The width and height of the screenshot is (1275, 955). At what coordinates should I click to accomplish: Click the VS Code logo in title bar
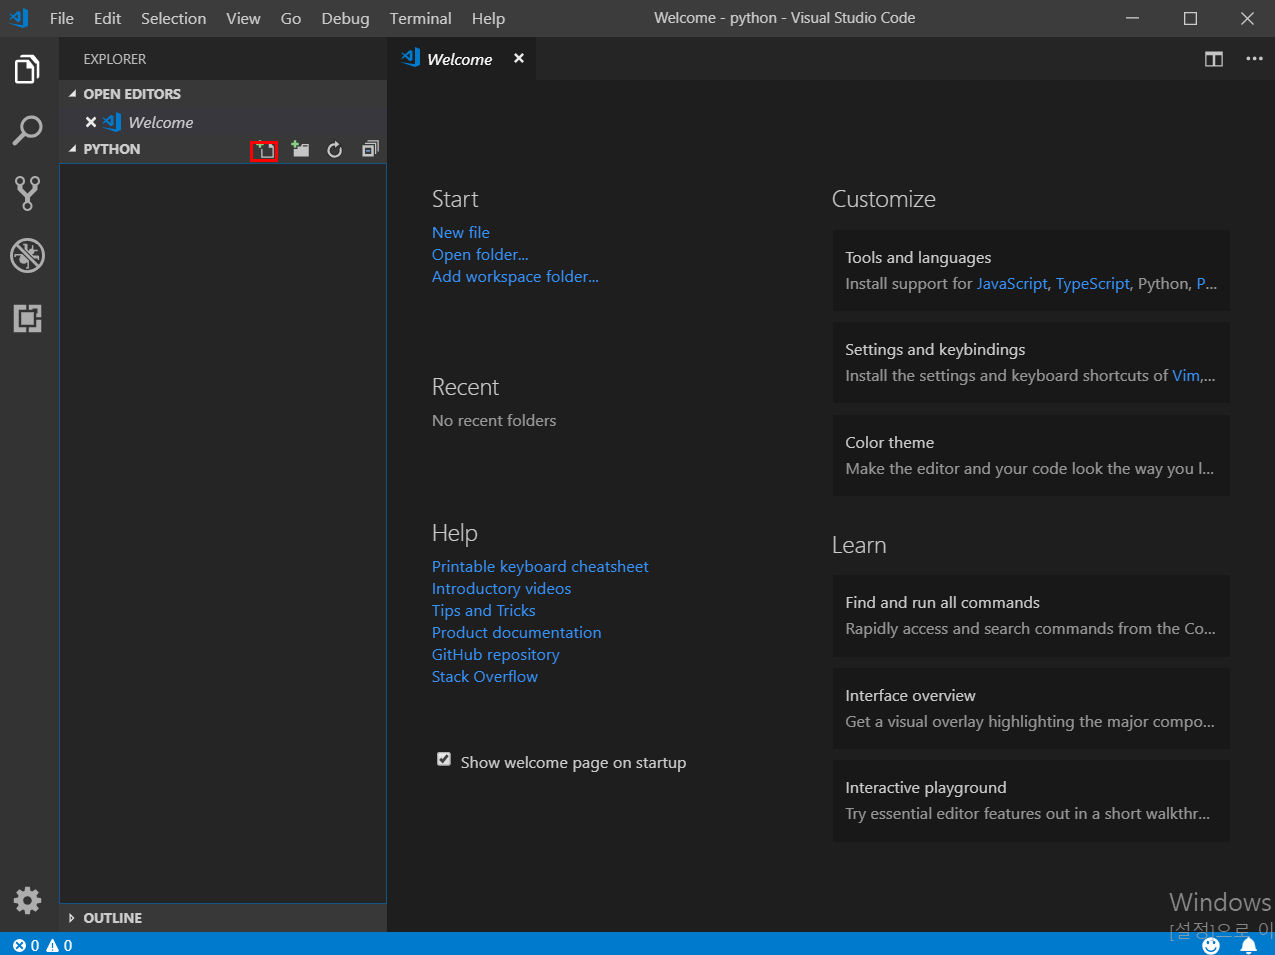19,18
